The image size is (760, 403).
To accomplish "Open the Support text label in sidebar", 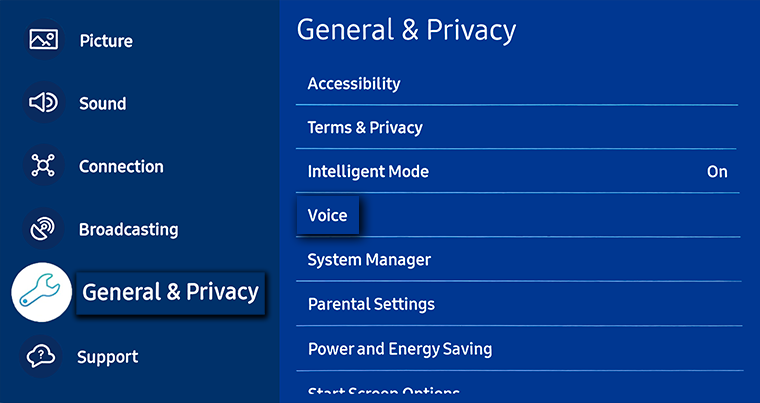I will pyautogui.click(x=107, y=357).
